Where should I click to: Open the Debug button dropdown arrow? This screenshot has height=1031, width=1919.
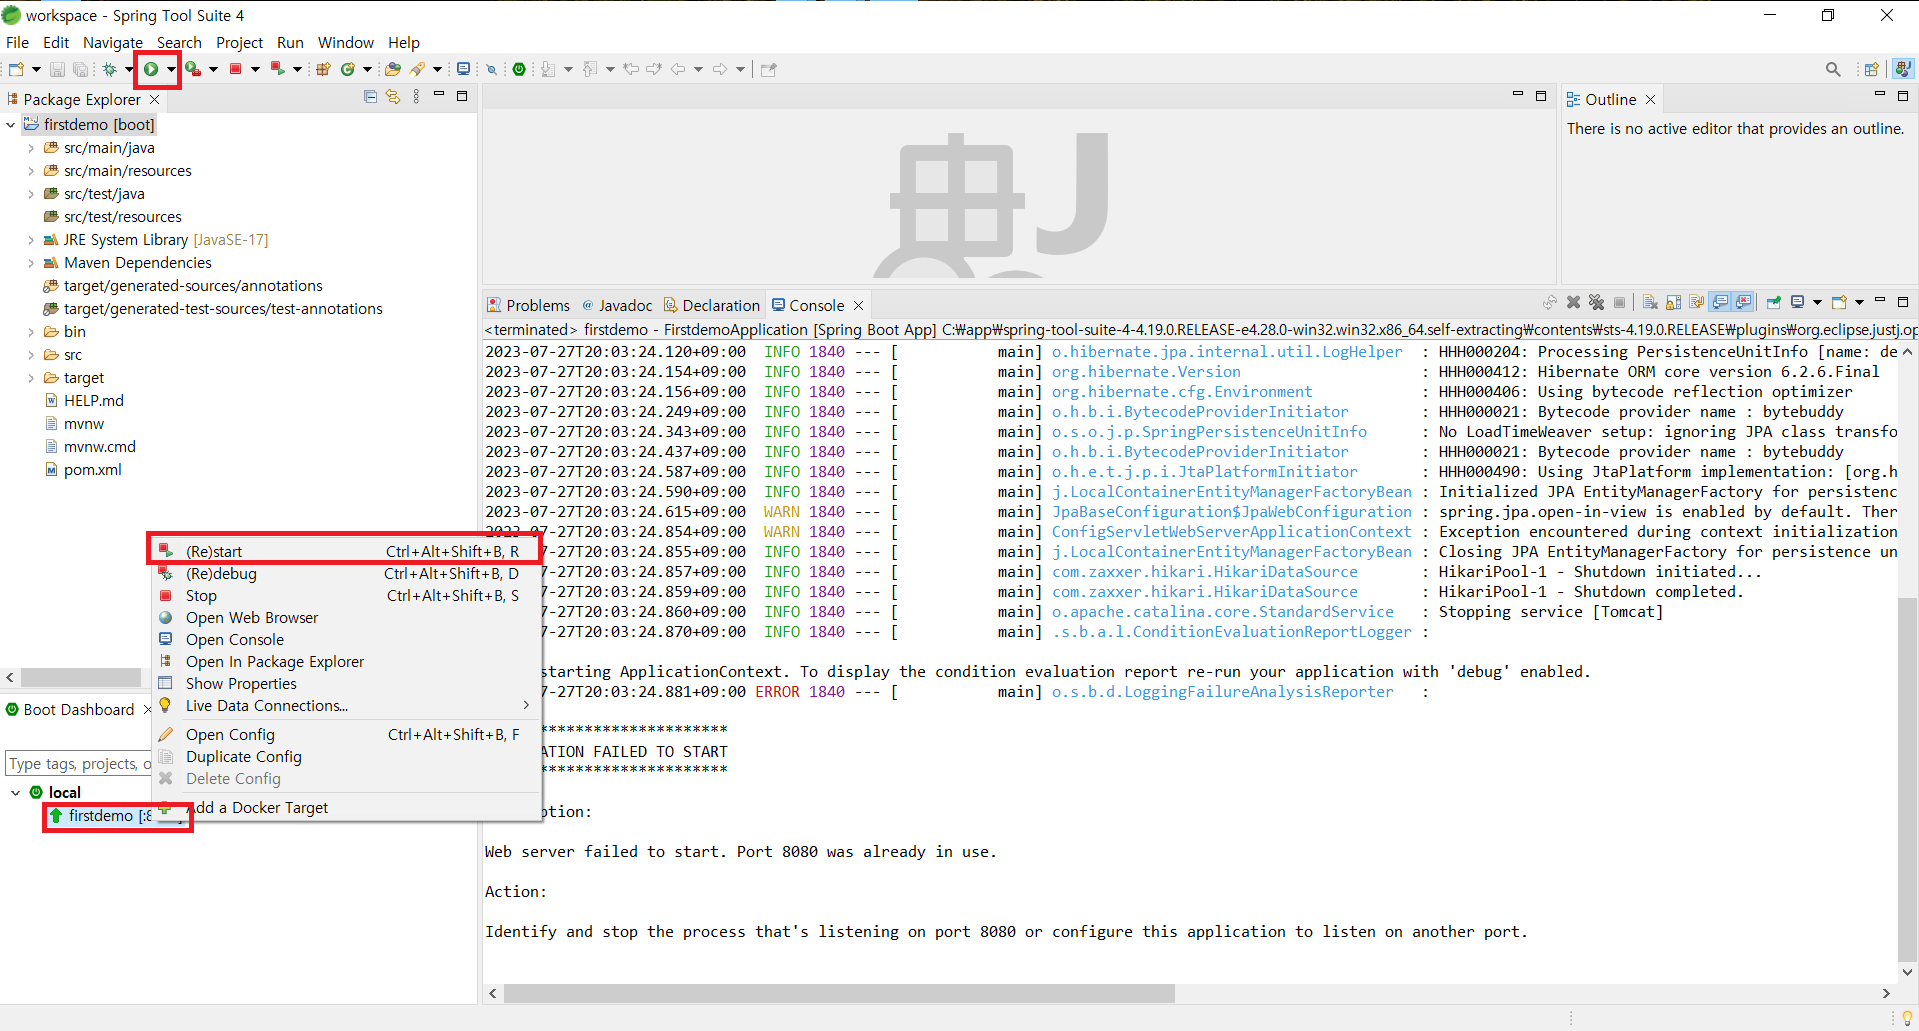129,69
